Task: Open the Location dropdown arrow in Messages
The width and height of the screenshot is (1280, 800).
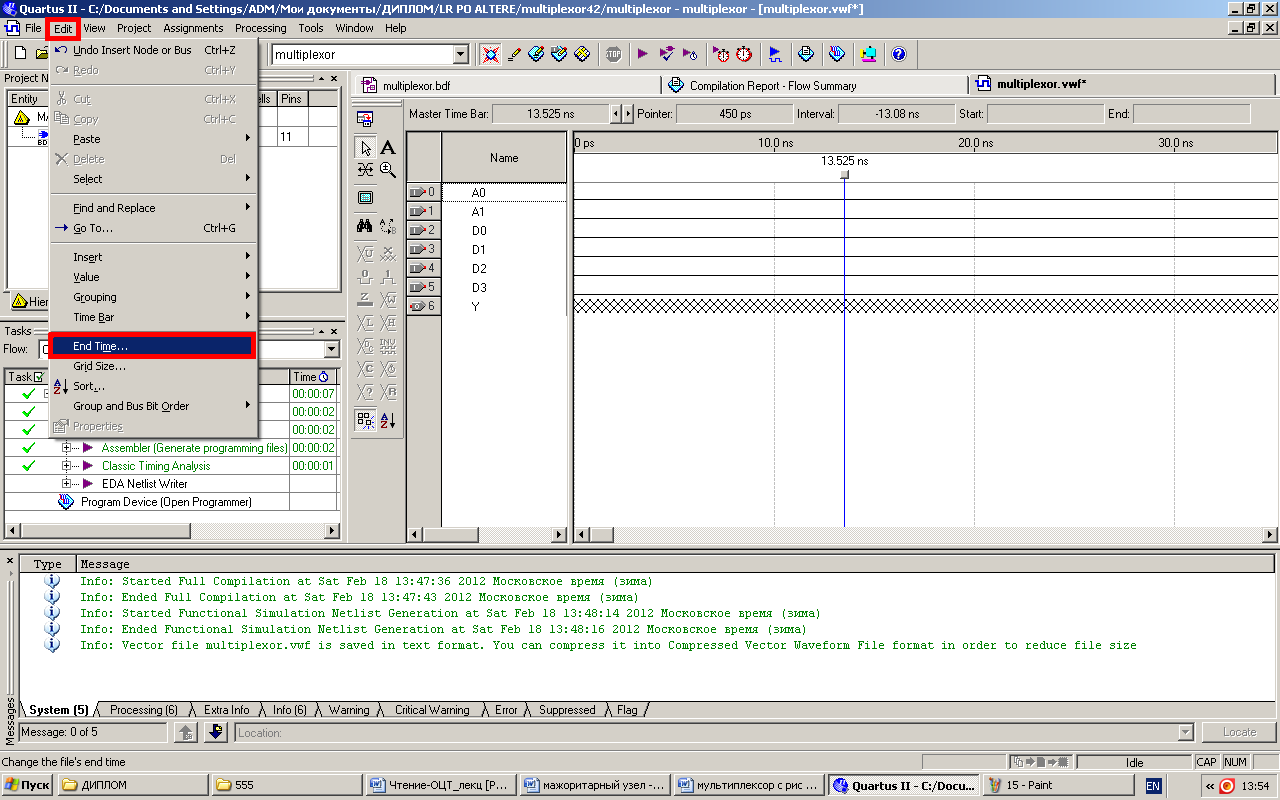Action: point(1186,733)
